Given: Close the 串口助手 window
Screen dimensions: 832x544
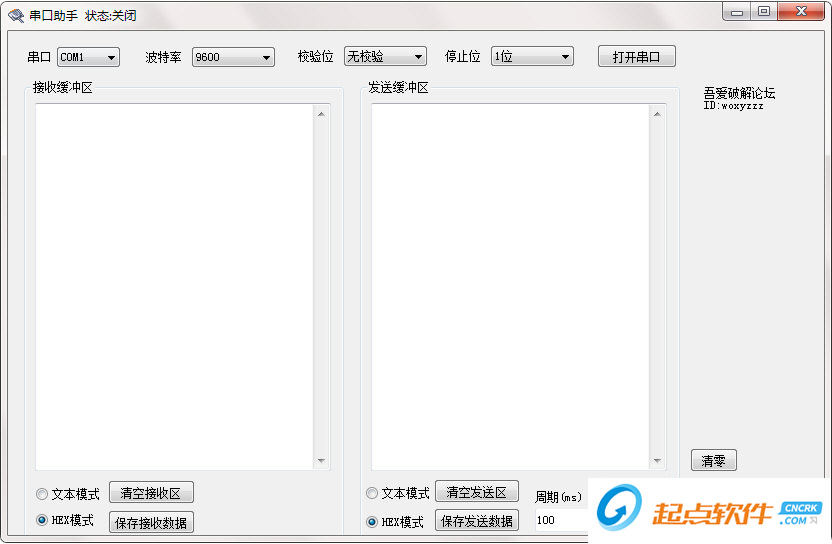Looking at the screenshot, I should click(x=801, y=12).
